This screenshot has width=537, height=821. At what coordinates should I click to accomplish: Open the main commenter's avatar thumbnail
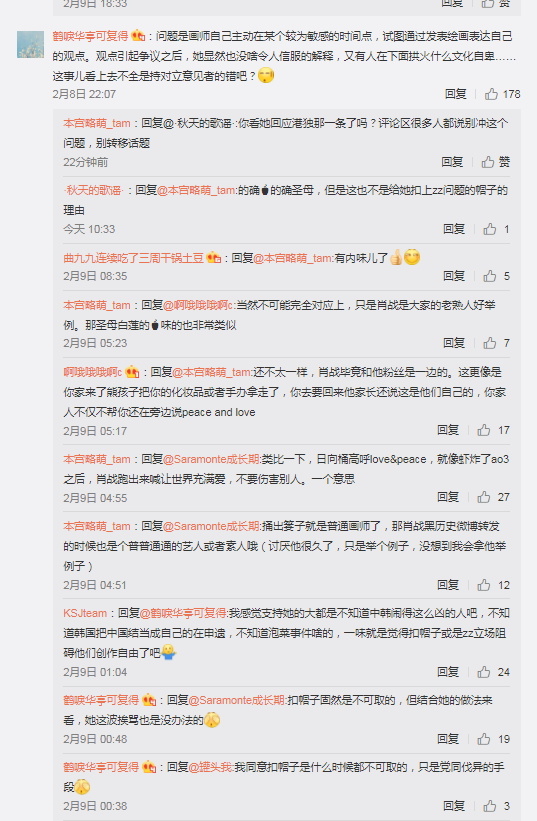pos(30,45)
